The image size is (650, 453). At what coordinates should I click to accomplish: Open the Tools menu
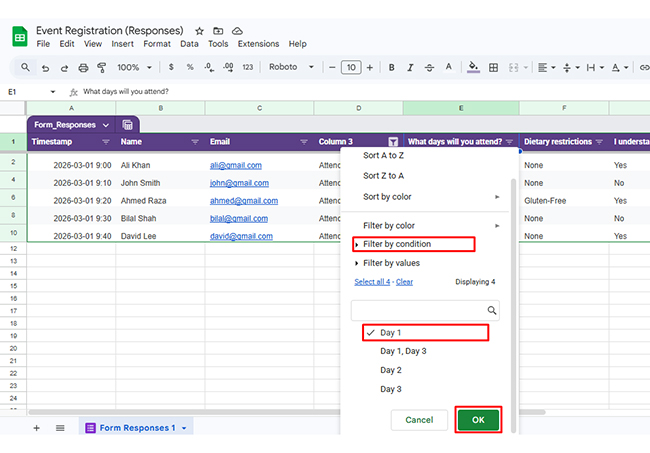[218, 44]
